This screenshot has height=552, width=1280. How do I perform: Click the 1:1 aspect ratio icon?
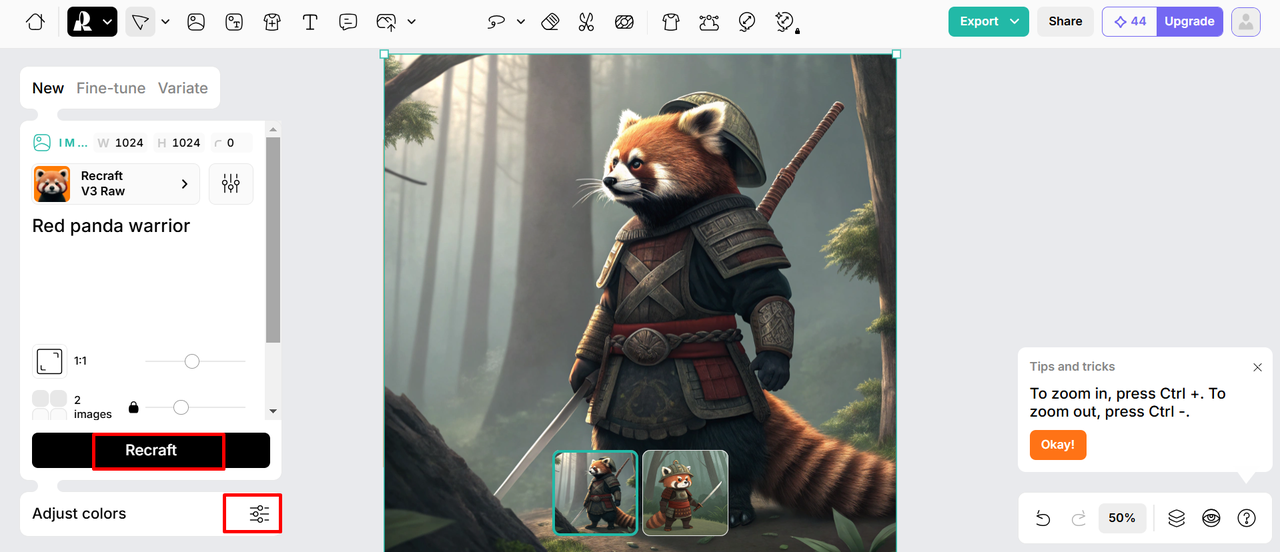click(x=48, y=361)
